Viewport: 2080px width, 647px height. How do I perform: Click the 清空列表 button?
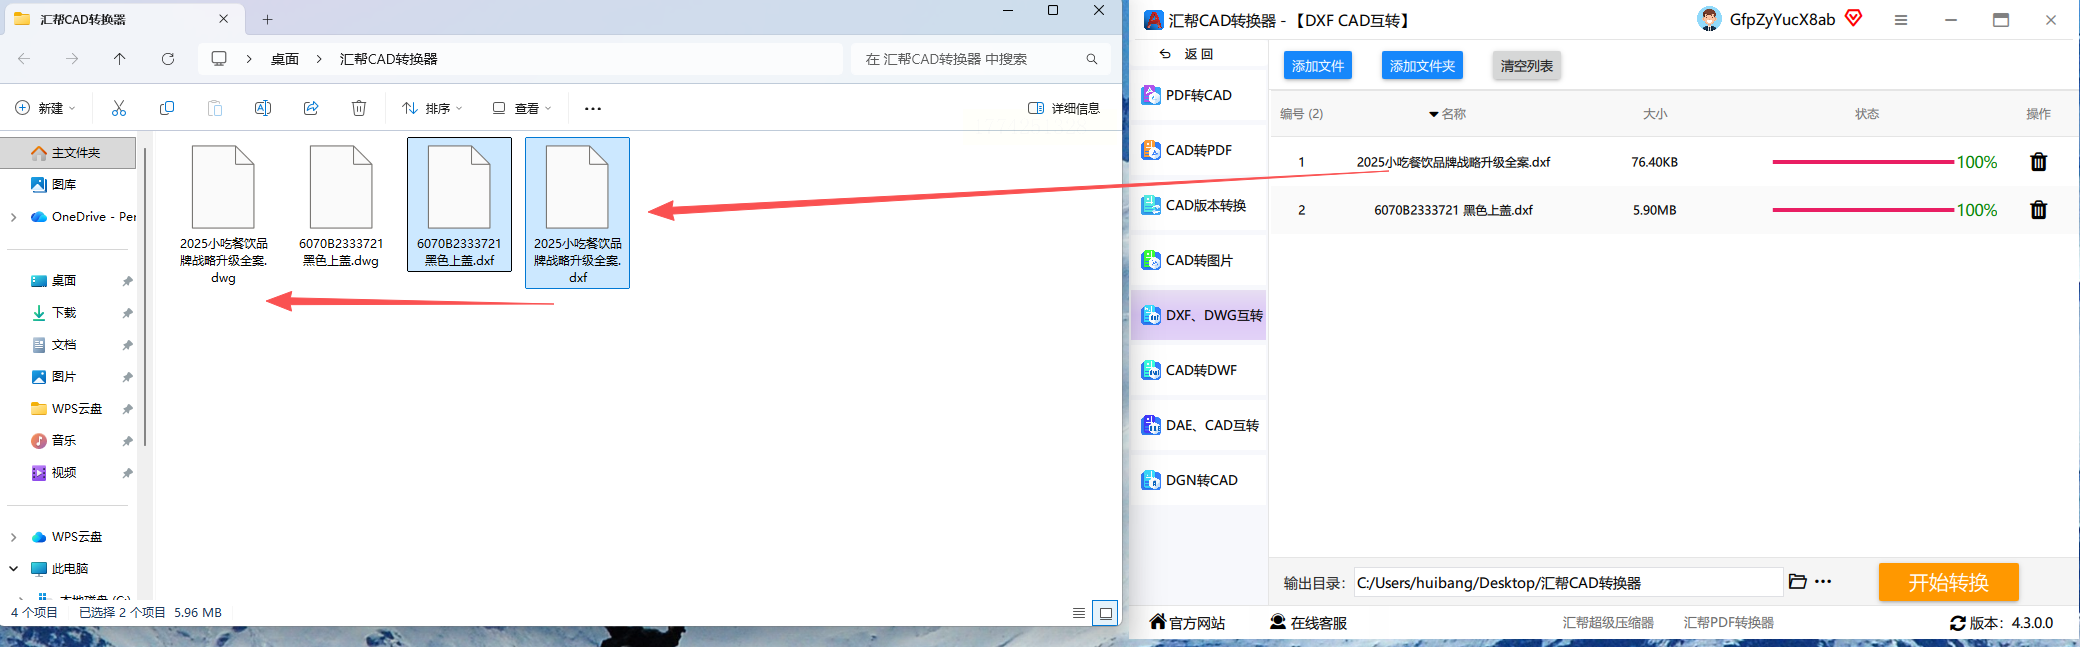click(1526, 66)
